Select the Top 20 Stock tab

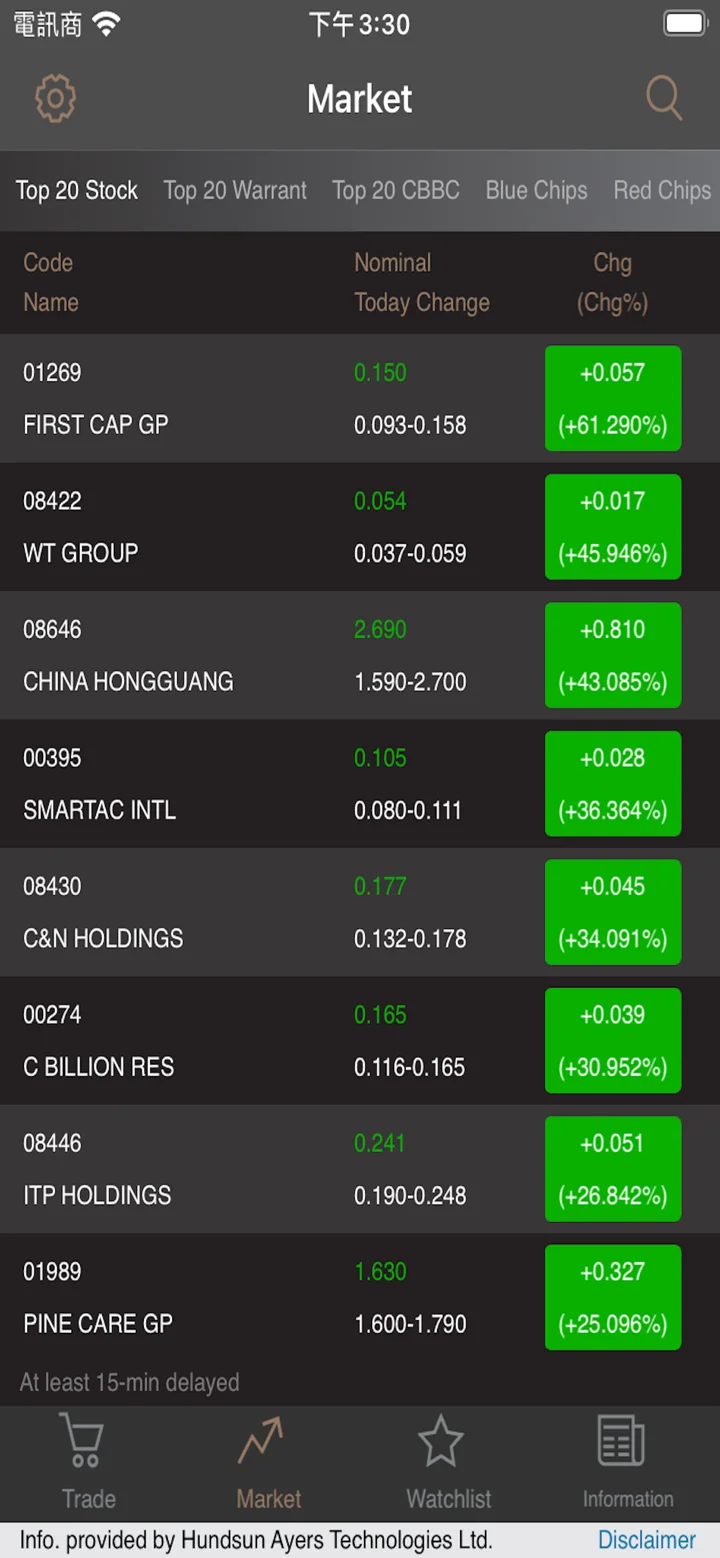point(77,190)
